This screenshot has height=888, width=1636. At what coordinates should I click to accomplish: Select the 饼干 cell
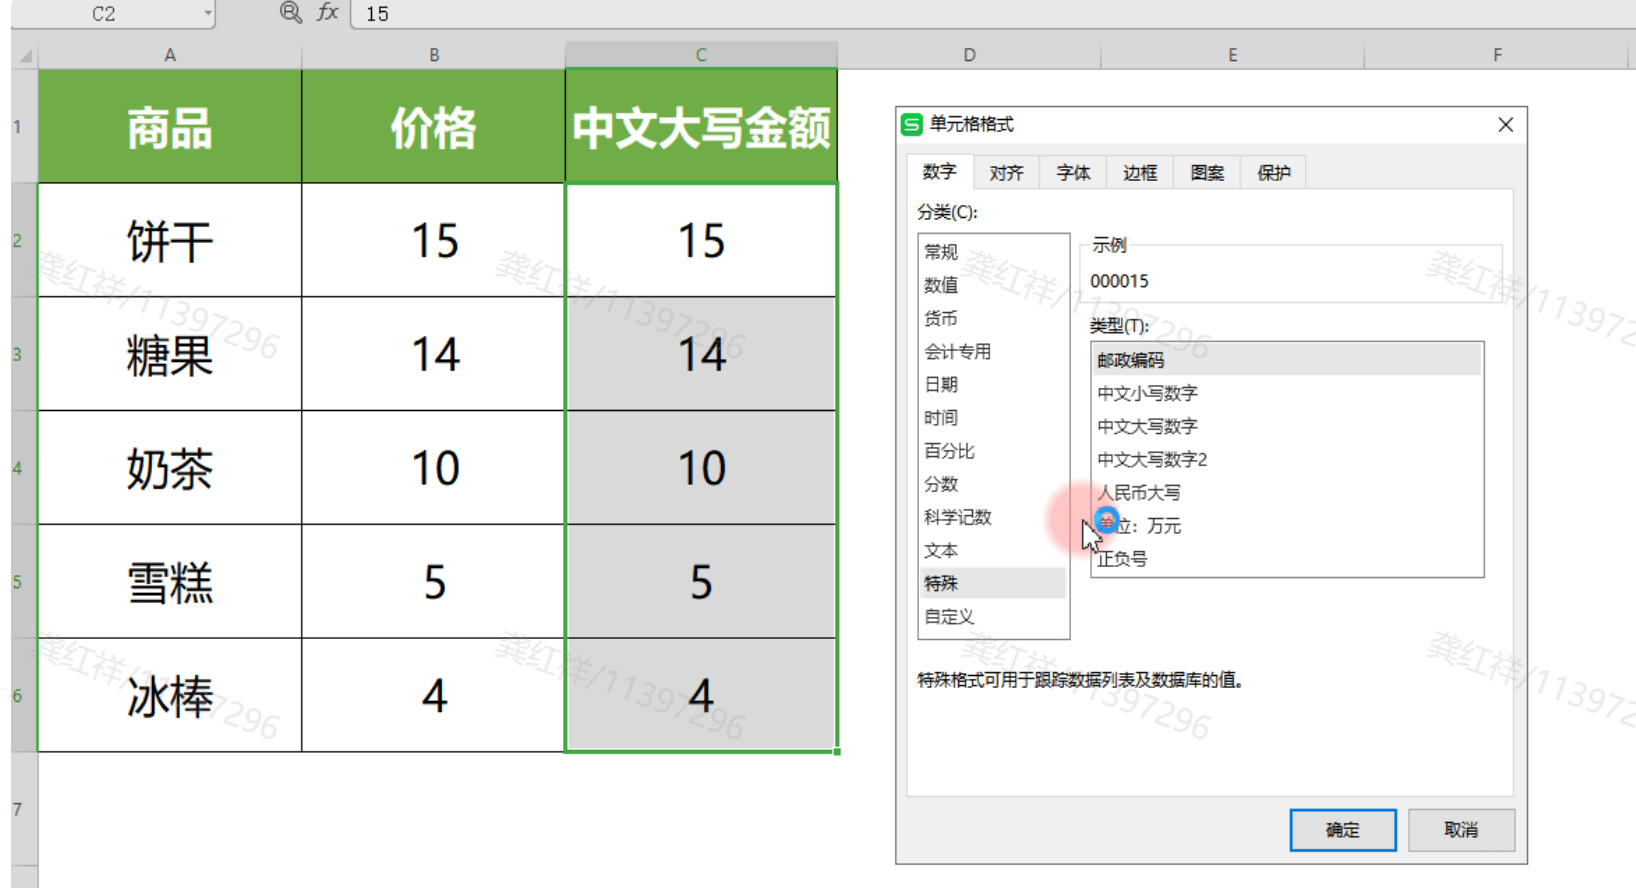[x=170, y=240]
